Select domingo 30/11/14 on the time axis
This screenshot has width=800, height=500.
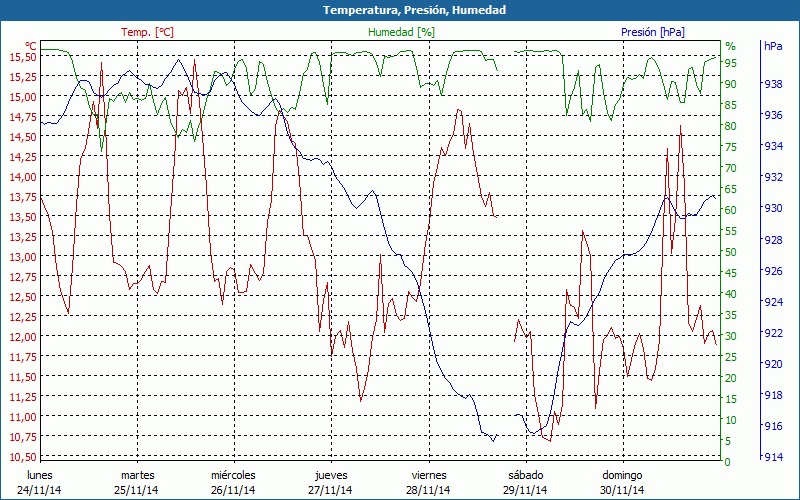tap(622, 482)
